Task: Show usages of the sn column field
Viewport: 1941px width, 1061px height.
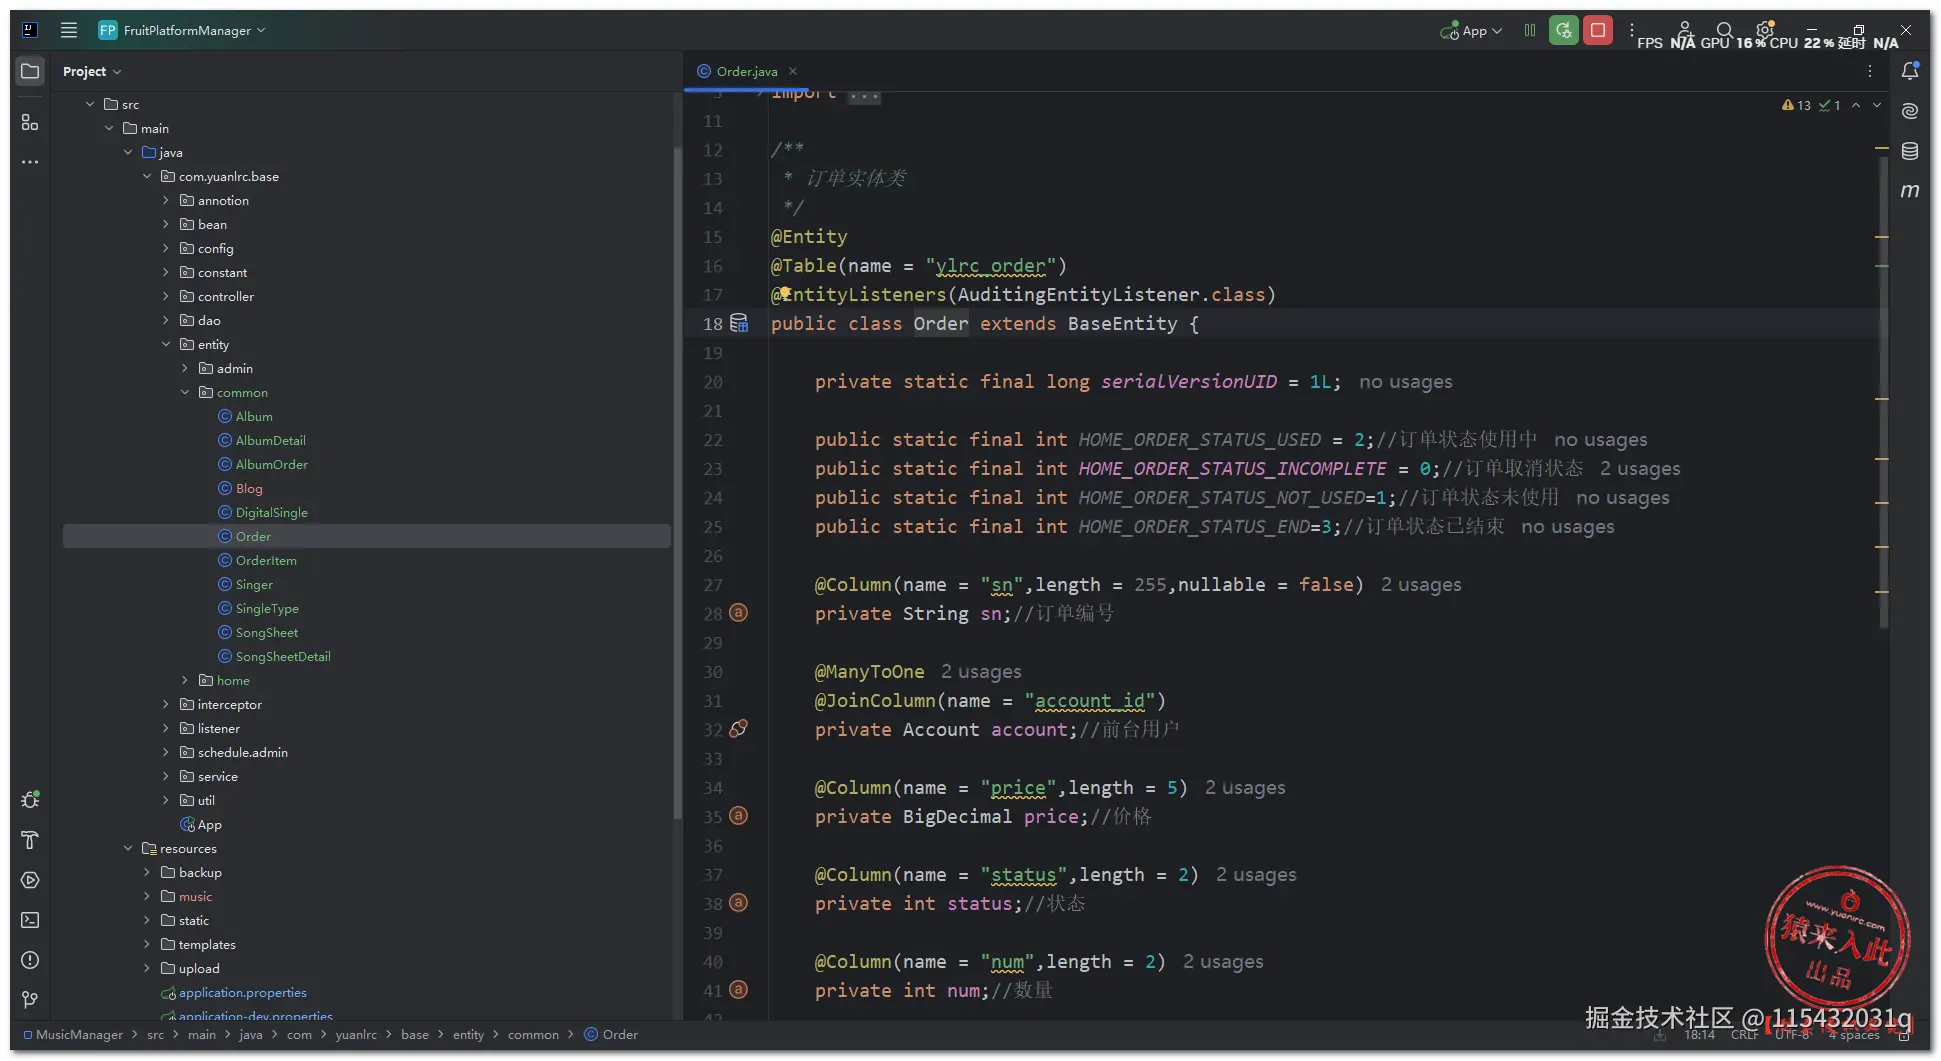Action: pos(1421,584)
